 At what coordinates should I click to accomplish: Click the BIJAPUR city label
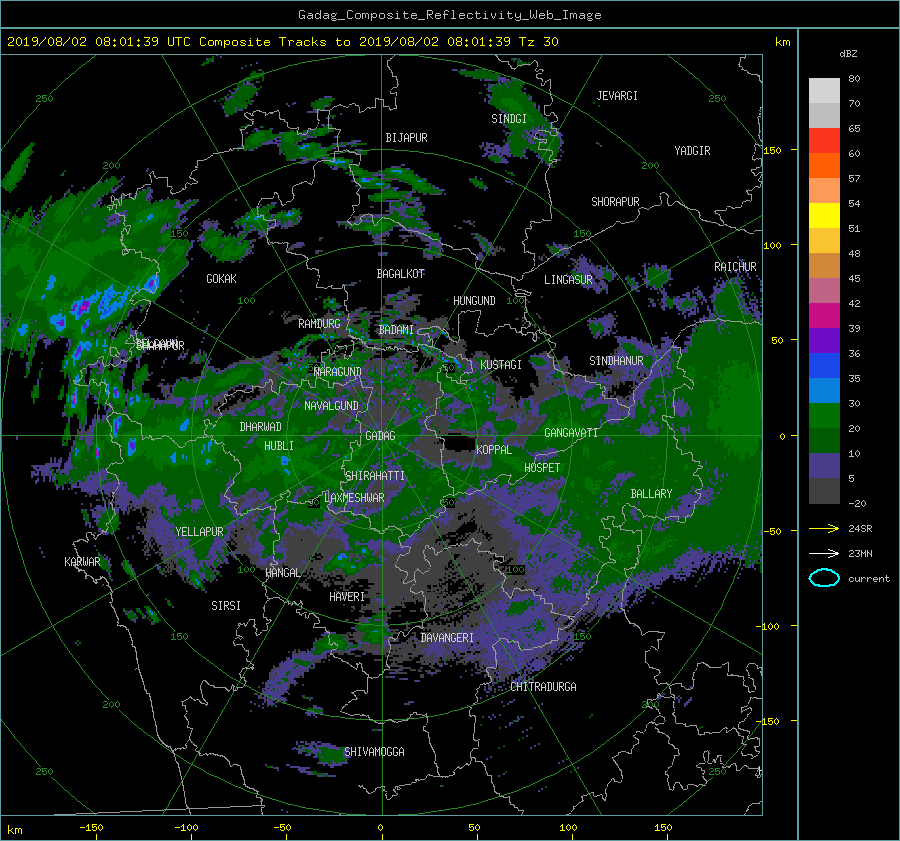406,138
